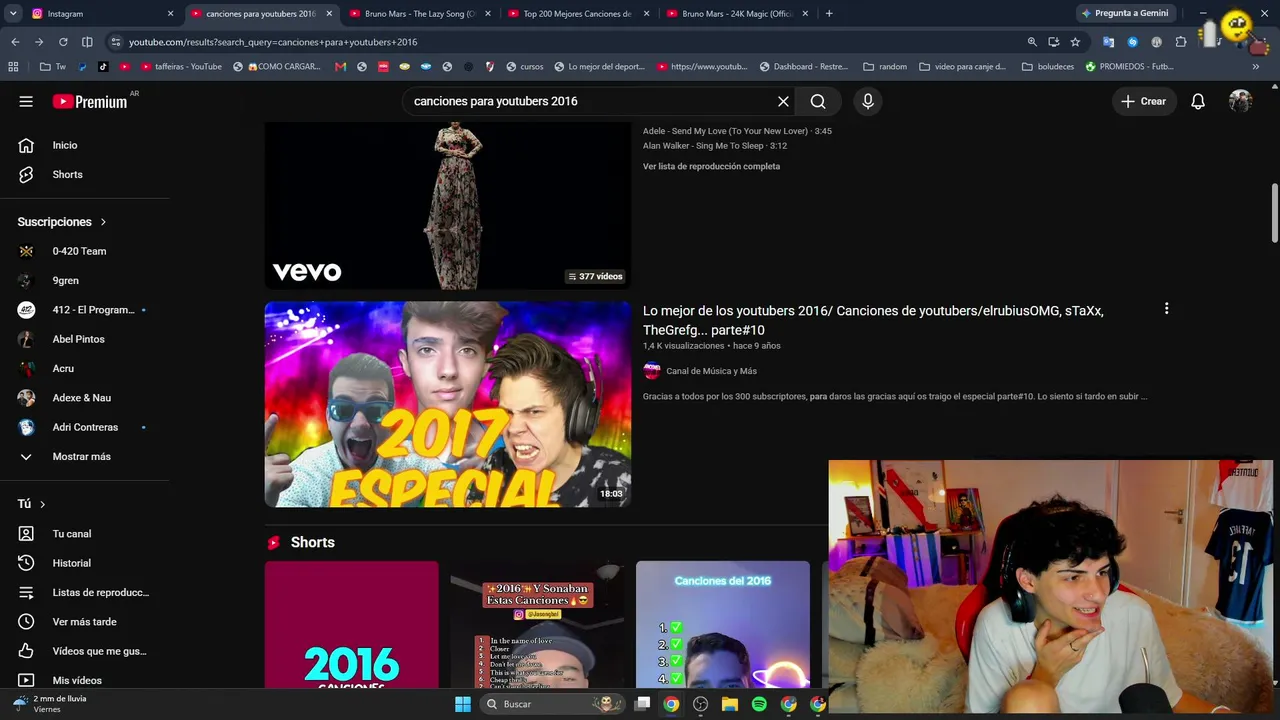
Task: Open Ver más tarde list
Action: [x=85, y=622]
